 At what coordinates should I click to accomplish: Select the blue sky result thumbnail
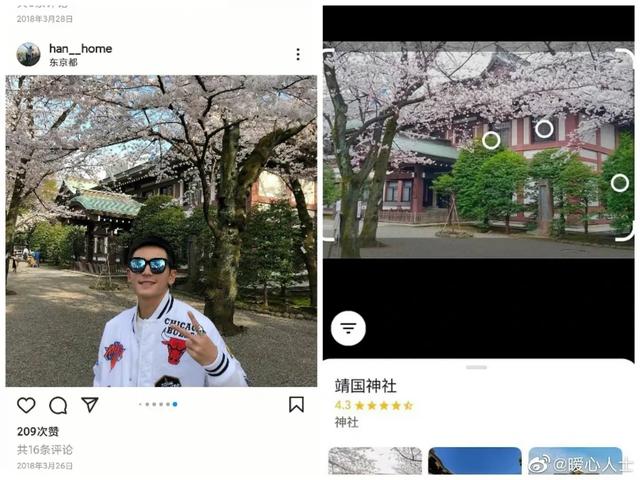pyautogui.click(x=475, y=461)
